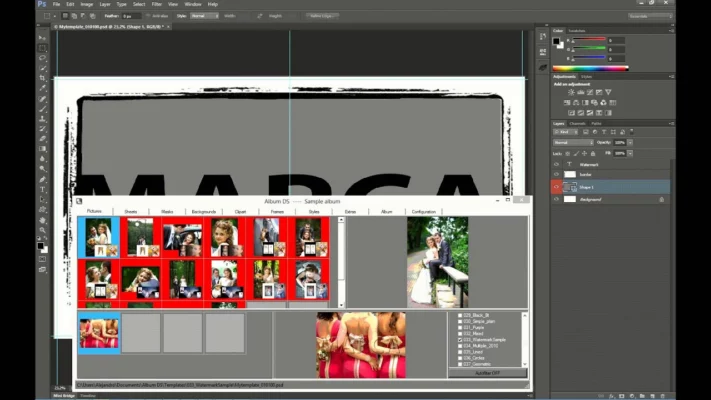Screen dimensions: 711x400
Task: Select the Lasso tool
Action: pos(42,58)
